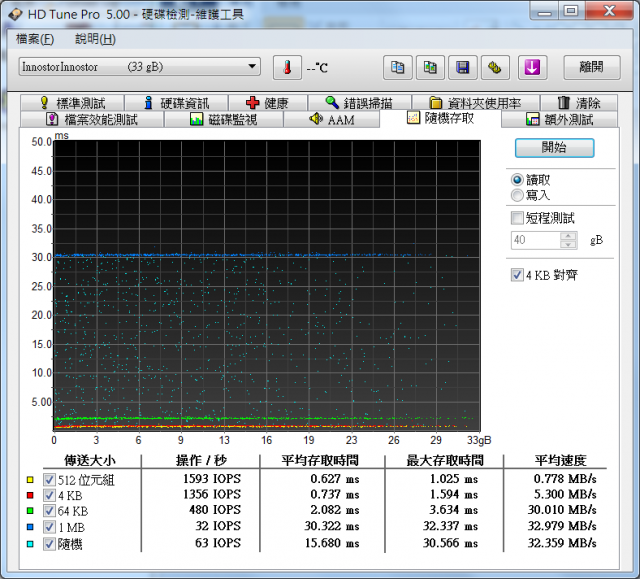Click the cyan 隨機 legend swatch
Screen dimensions: 640x579
30,544
